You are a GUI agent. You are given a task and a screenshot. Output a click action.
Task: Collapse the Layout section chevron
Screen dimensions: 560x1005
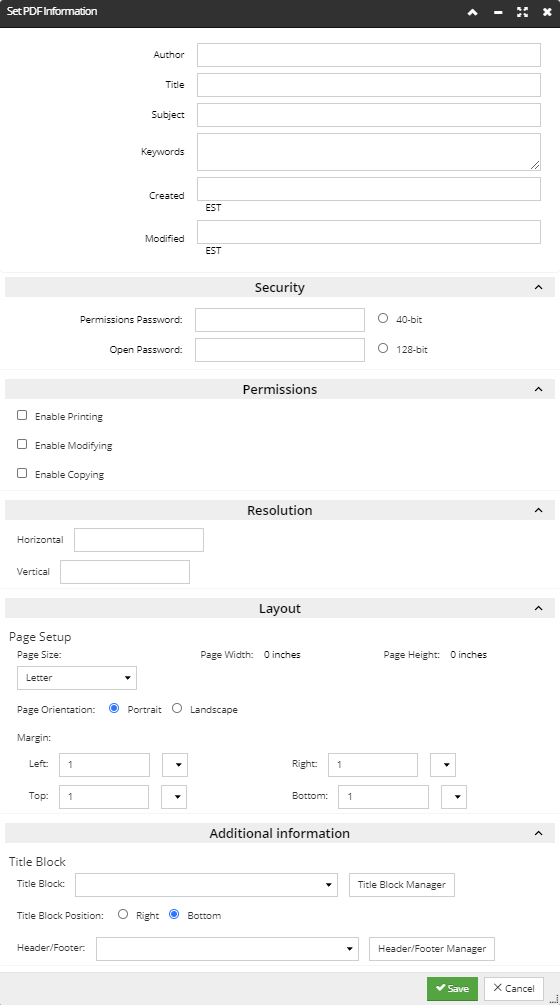(x=538, y=608)
